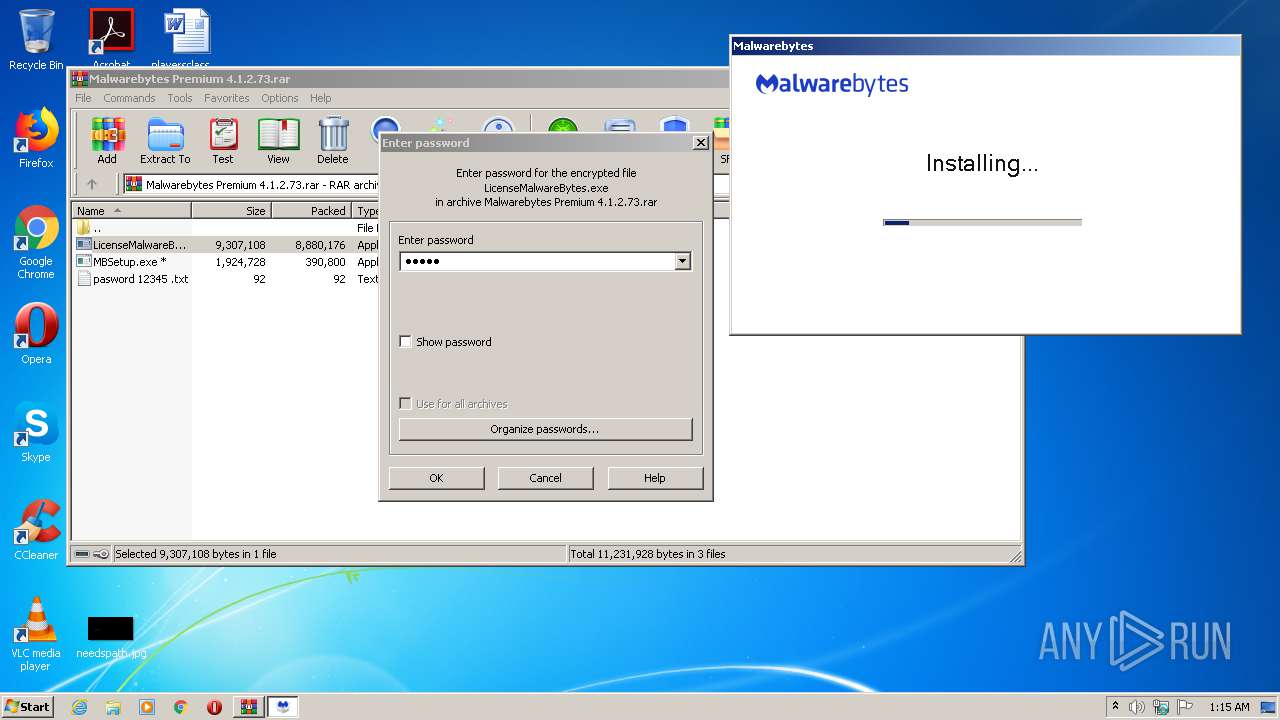
Task: Open Recycle Bin desktop icon
Action: [x=36, y=40]
